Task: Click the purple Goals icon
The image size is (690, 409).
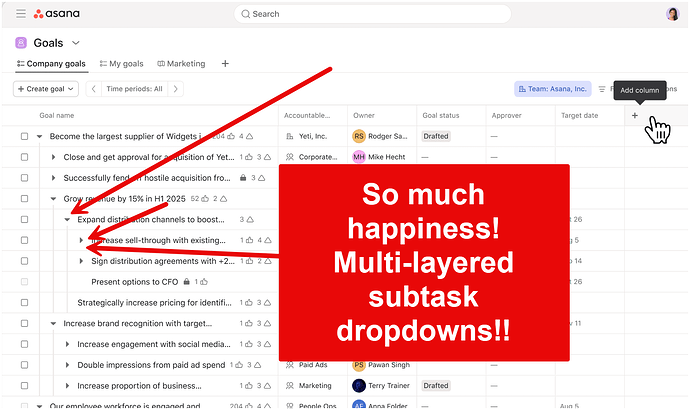Action: [x=21, y=43]
